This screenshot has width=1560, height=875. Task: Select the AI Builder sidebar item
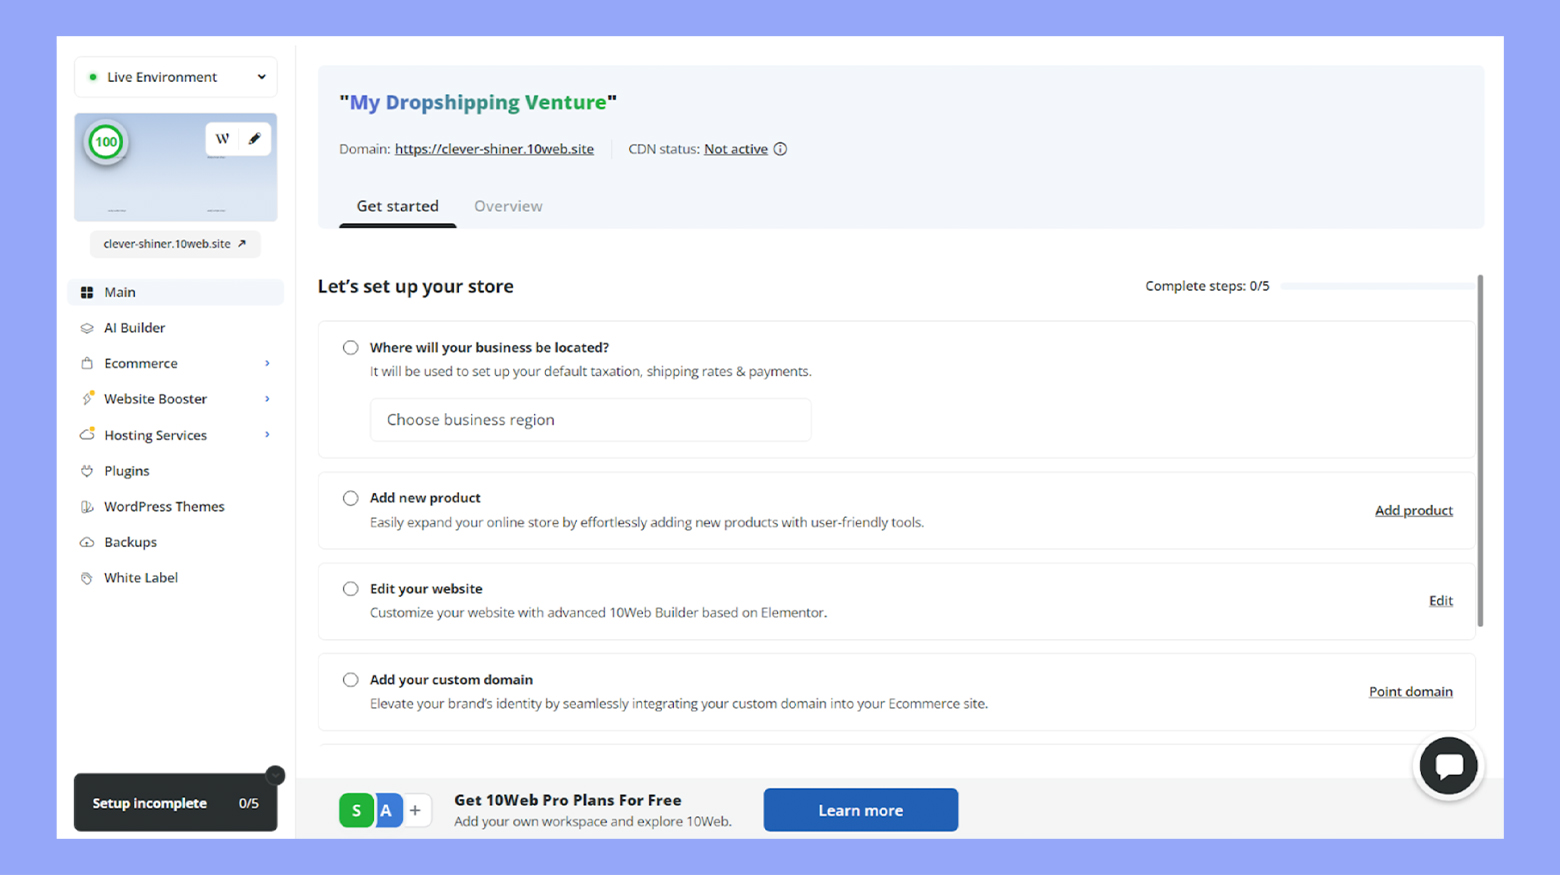(x=134, y=328)
